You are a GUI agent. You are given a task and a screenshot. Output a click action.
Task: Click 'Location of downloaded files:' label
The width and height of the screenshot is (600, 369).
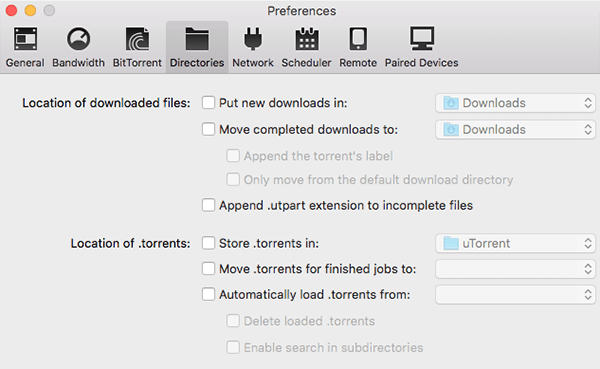click(106, 103)
